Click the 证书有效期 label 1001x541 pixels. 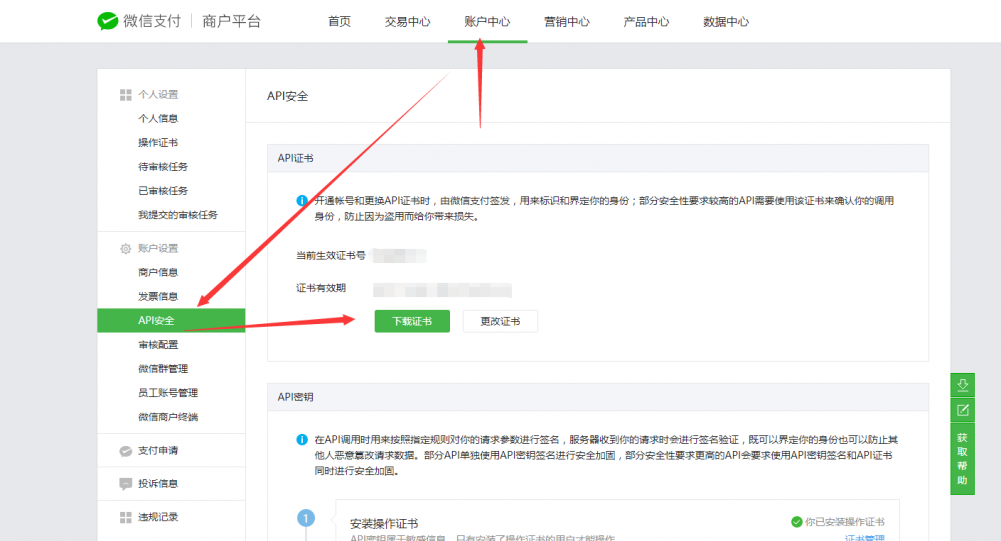pyautogui.click(x=320, y=288)
